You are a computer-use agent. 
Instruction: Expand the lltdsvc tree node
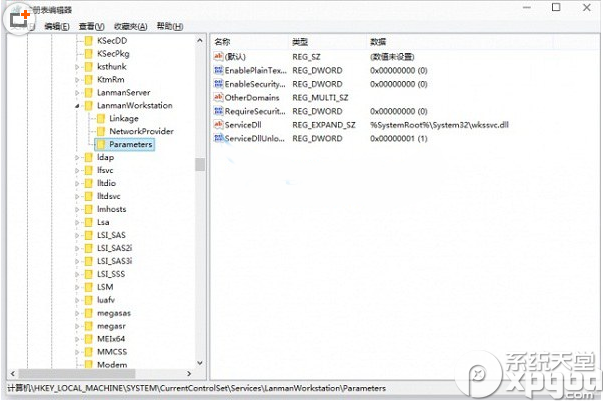[x=77, y=197]
